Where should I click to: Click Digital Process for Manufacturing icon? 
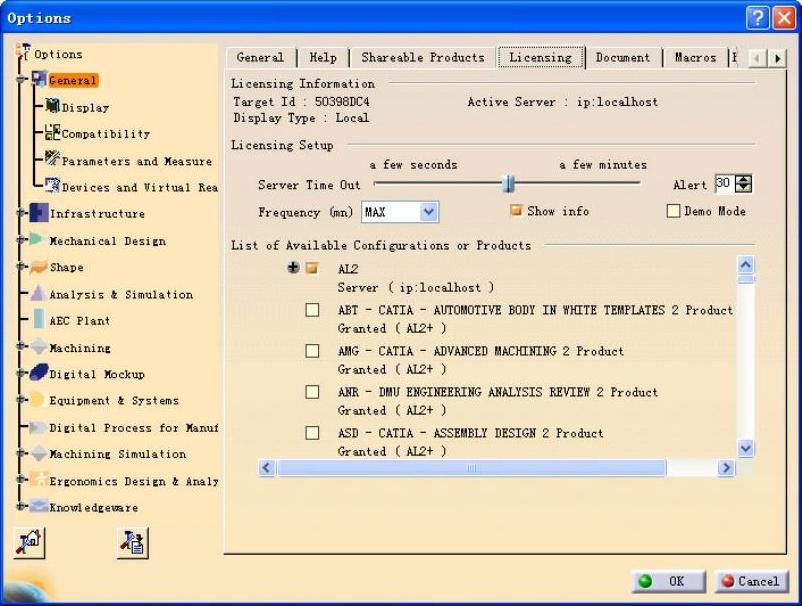38,427
